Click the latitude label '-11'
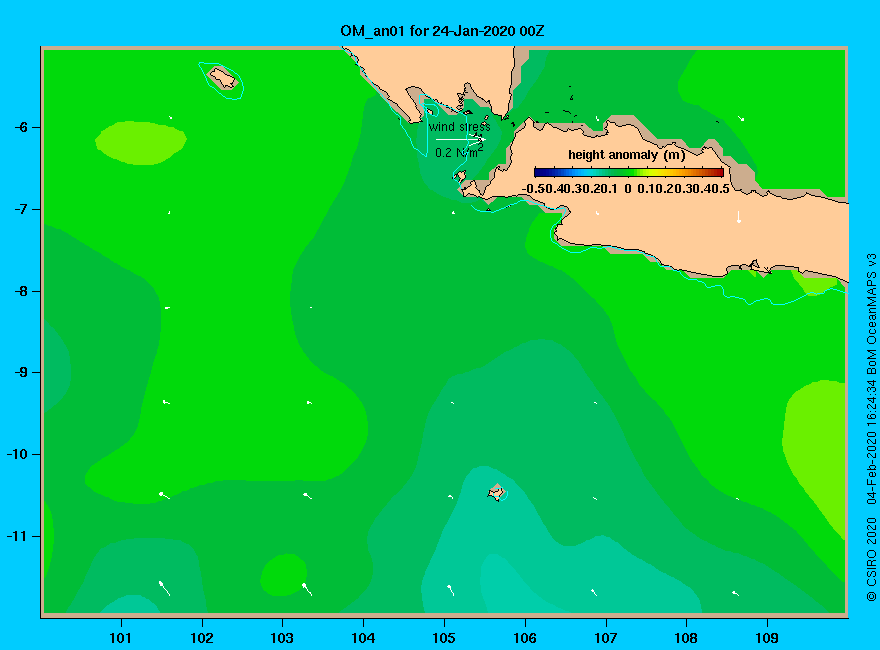880x650 pixels. click(17, 536)
